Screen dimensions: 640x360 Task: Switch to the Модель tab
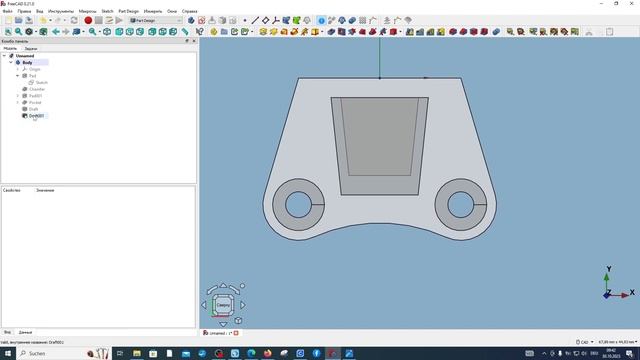point(10,49)
